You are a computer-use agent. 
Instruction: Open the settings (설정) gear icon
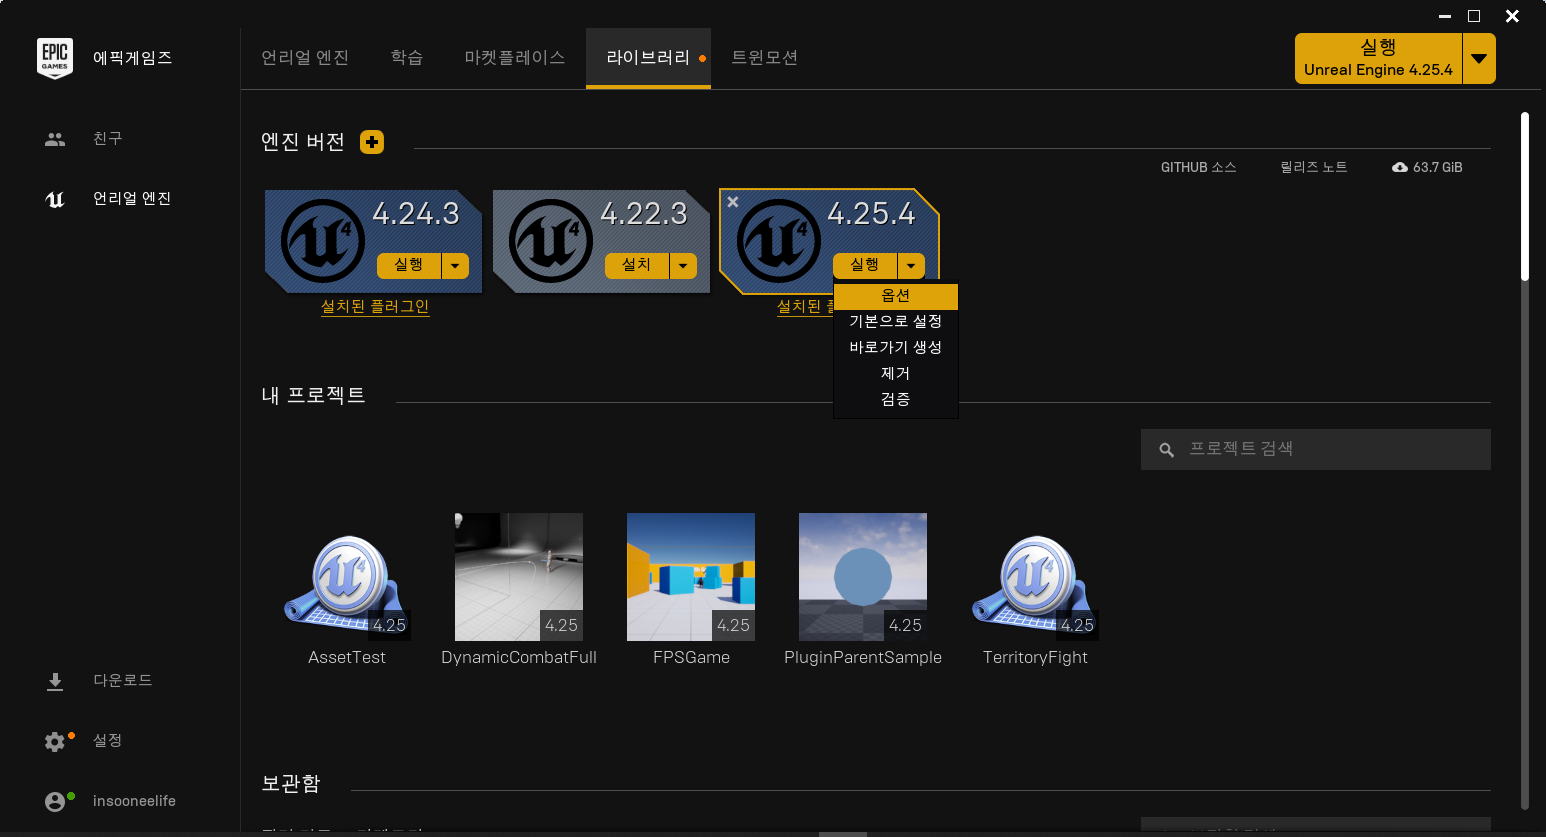(55, 741)
